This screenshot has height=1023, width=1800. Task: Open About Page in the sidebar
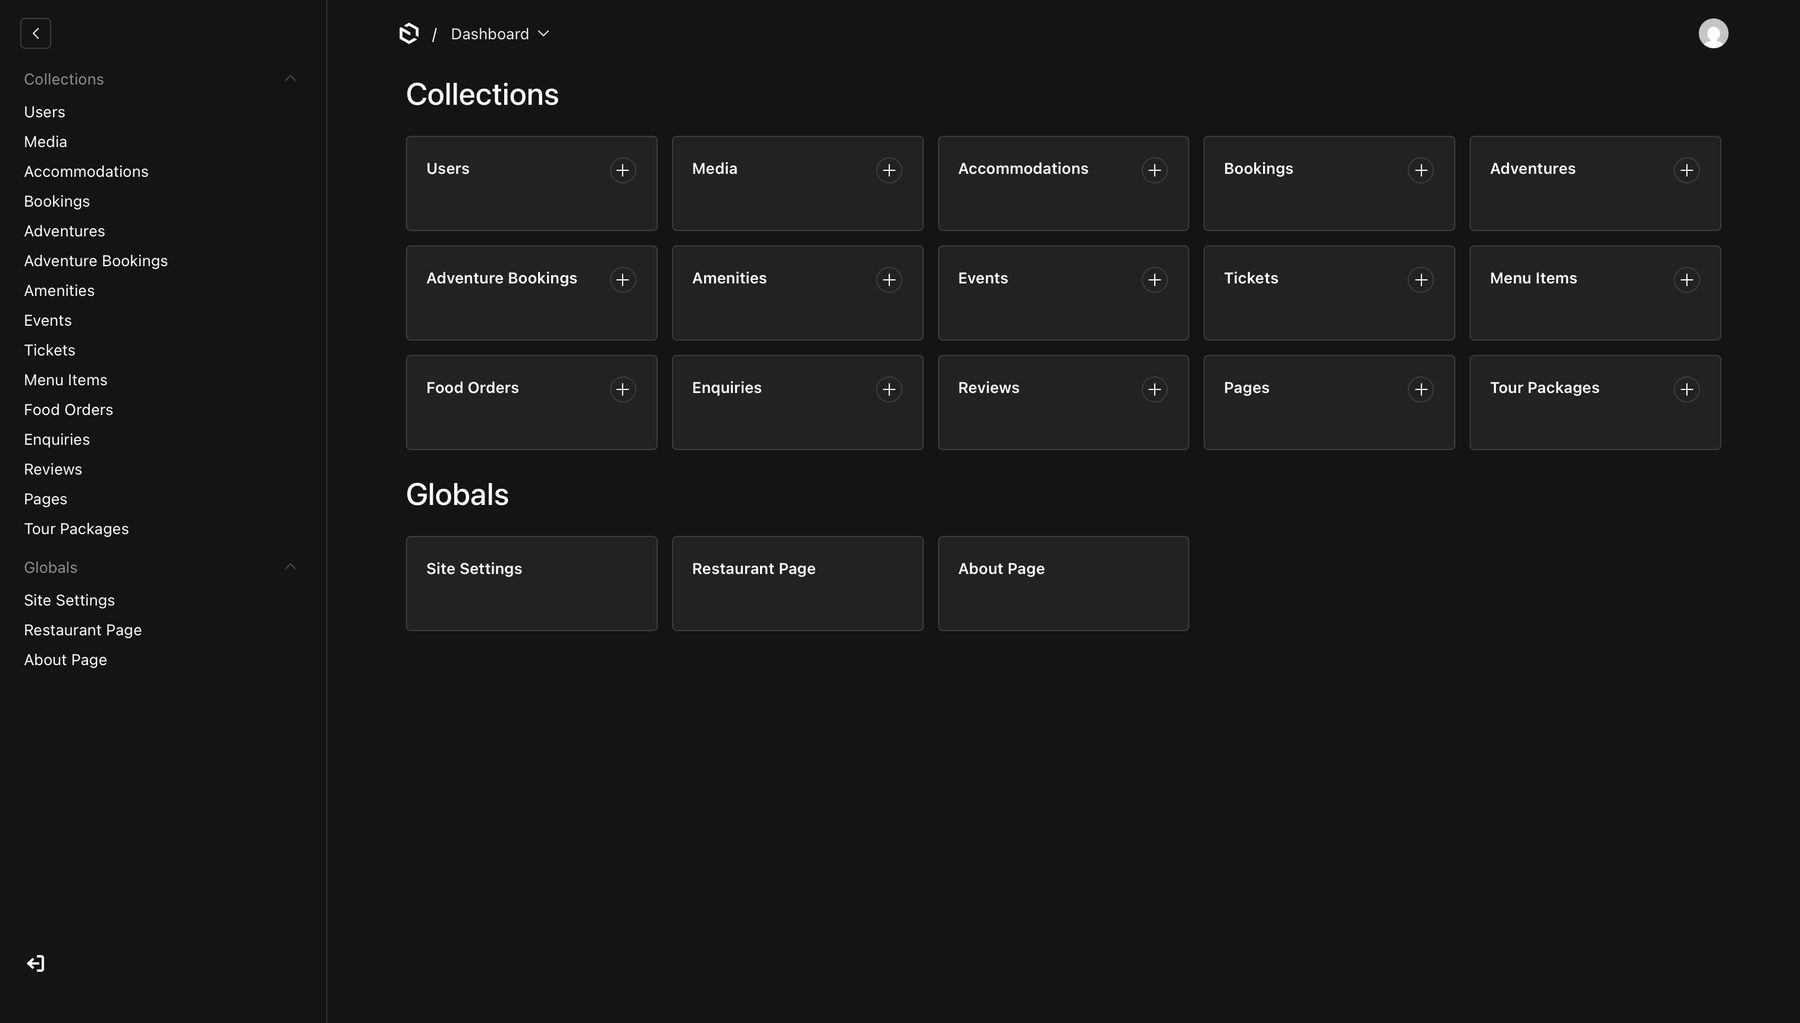point(66,660)
